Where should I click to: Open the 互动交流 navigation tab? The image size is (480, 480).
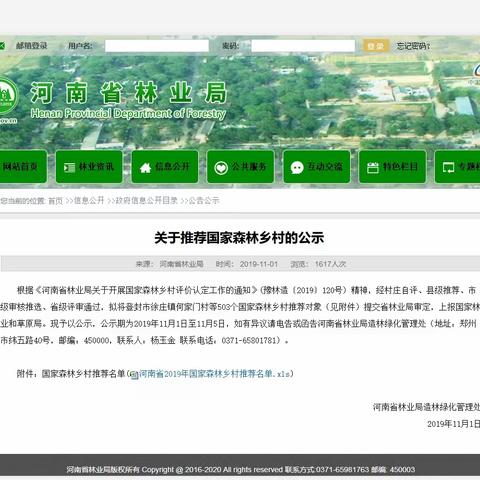click(317, 167)
